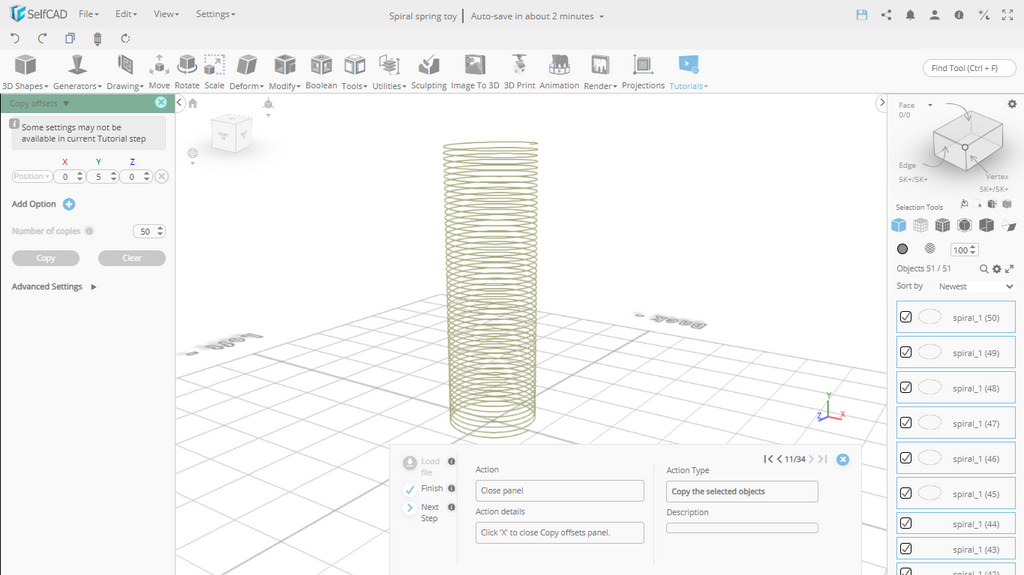This screenshot has width=1024, height=575.
Task: Open the Generators tool
Action: (77, 72)
